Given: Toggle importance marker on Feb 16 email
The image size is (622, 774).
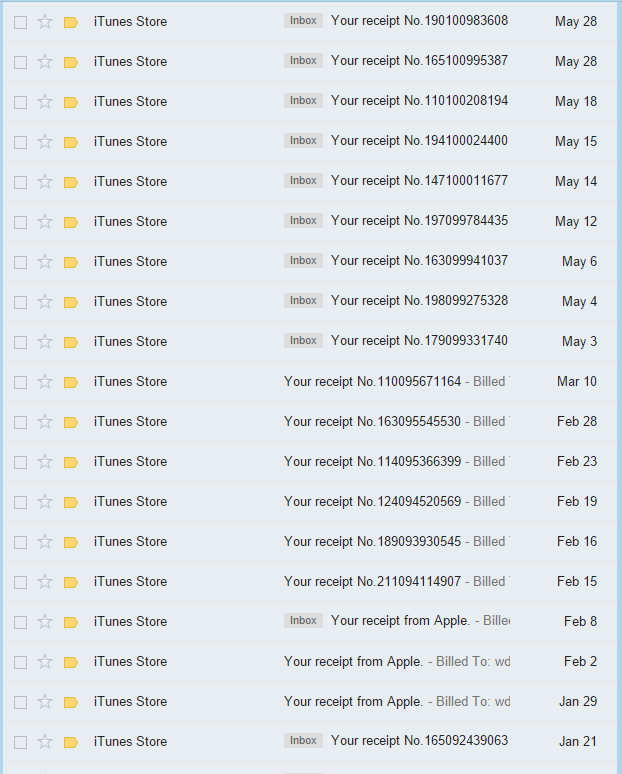Looking at the screenshot, I should [71, 542].
